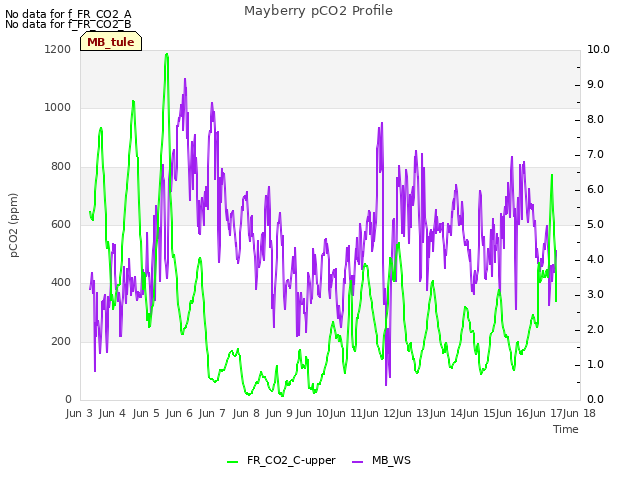Click the purple wind speed peak on Jun 6
This screenshot has width=640, height=480.
point(185,79)
